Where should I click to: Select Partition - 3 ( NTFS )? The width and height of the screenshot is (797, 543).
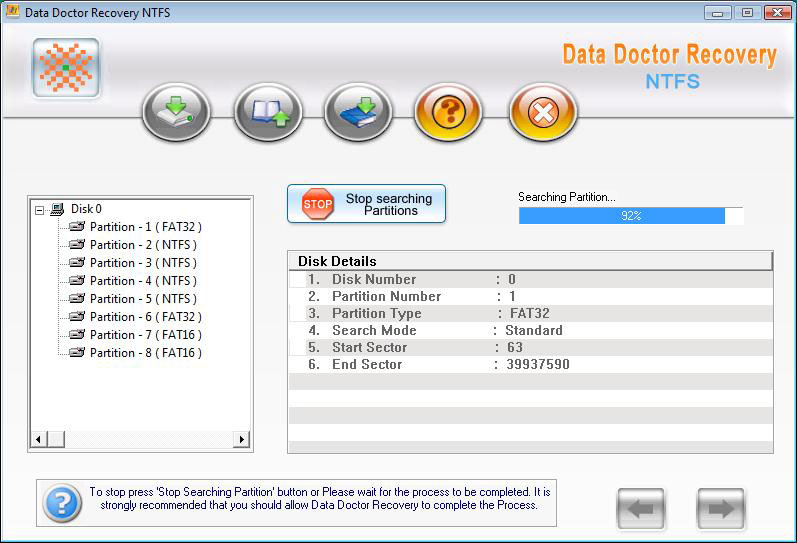coord(143,263)
